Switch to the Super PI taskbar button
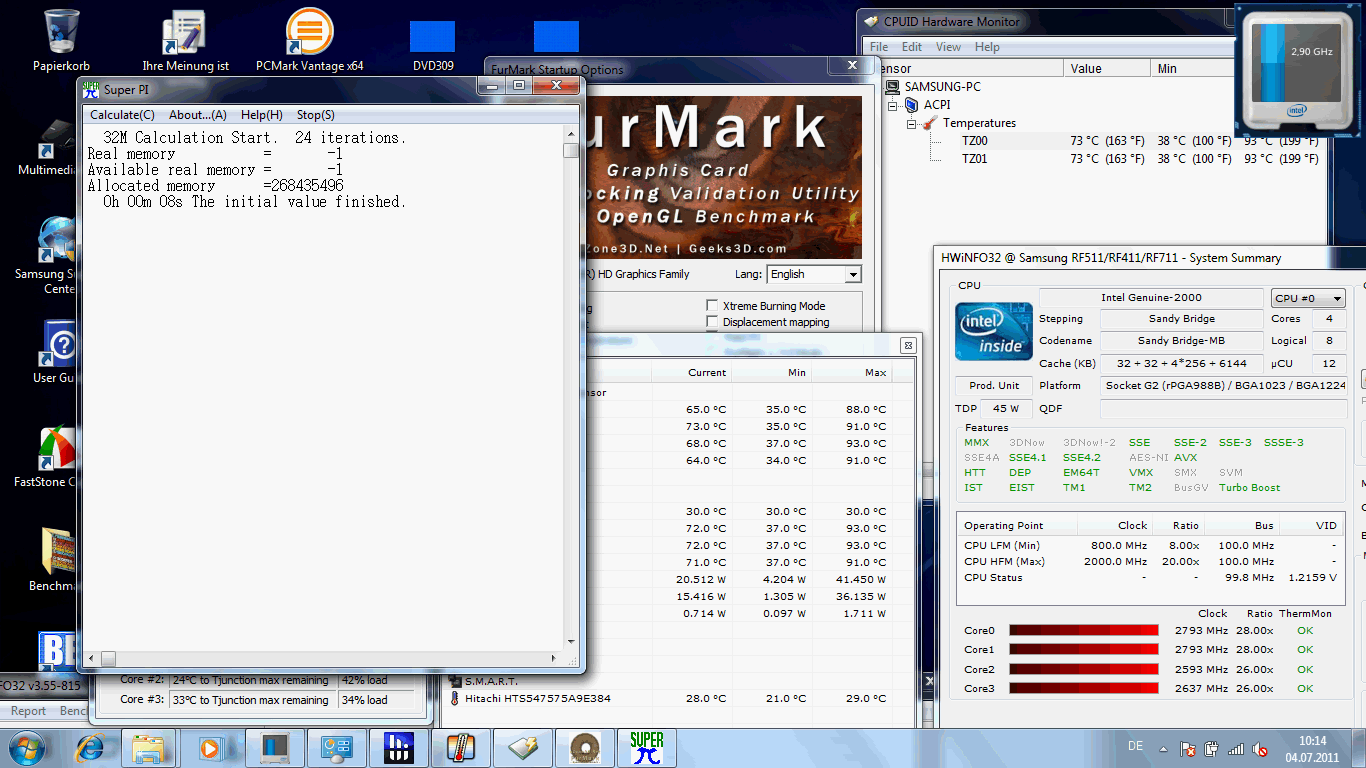 click(647, 748)
